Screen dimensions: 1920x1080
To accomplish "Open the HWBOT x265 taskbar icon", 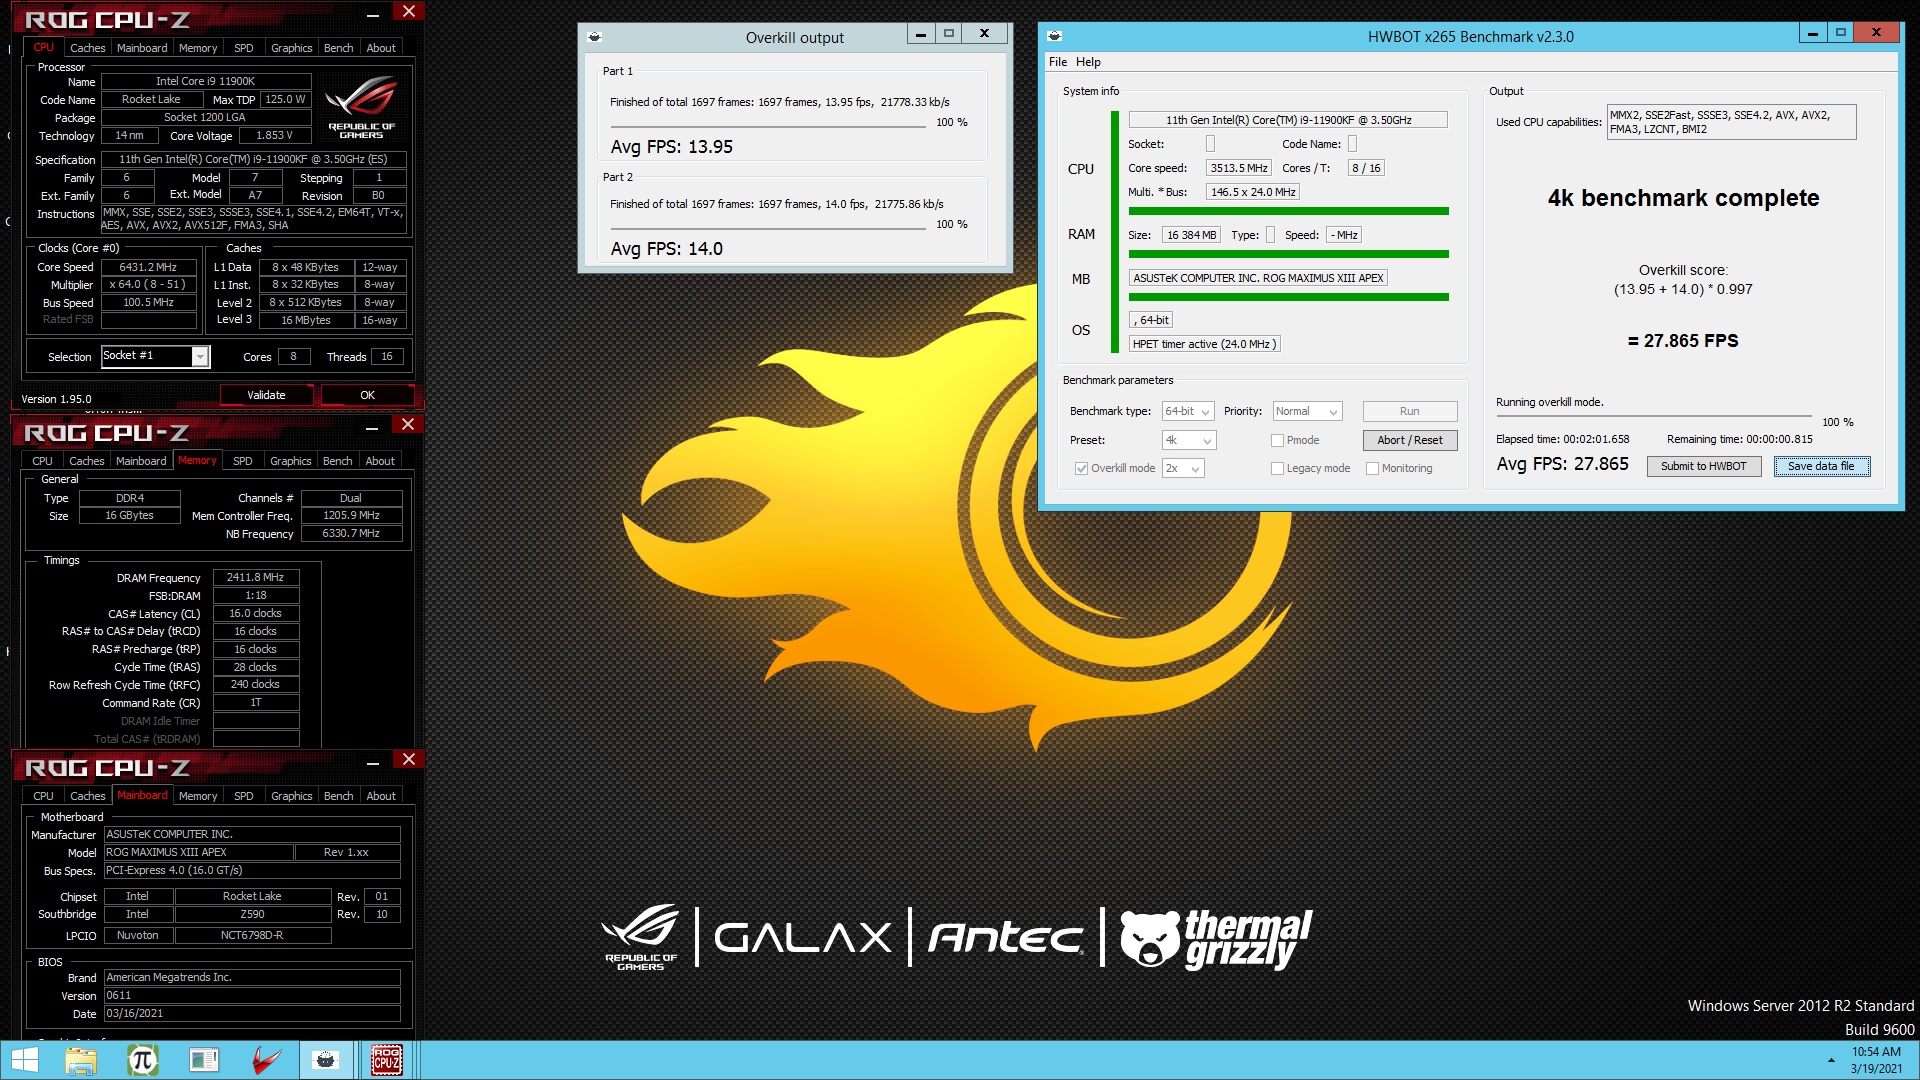I will 326,1060.
